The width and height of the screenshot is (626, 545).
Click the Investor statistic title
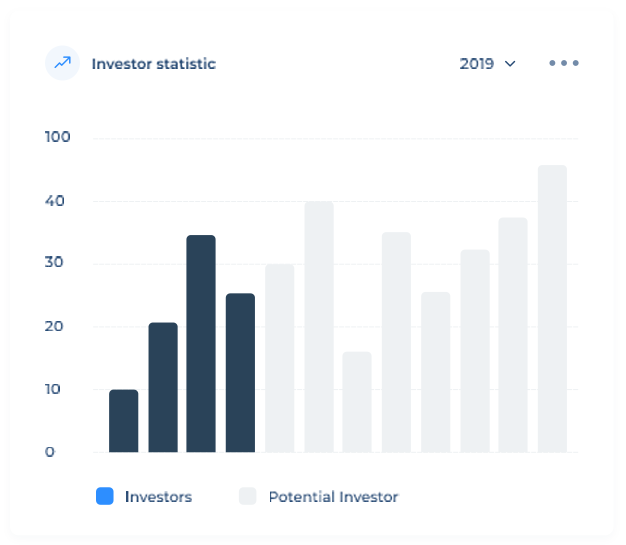pos(153,63)
